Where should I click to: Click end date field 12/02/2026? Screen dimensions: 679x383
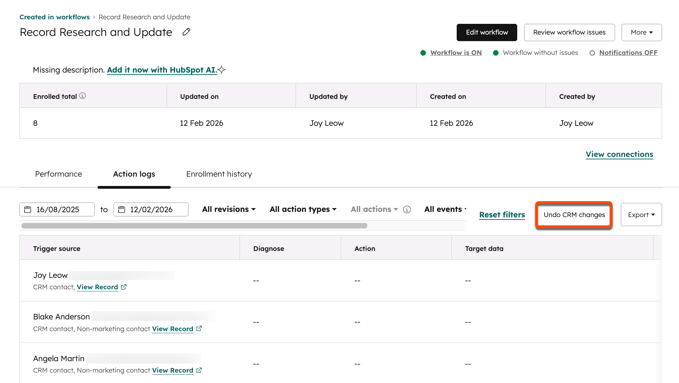[x=151, y=210]
